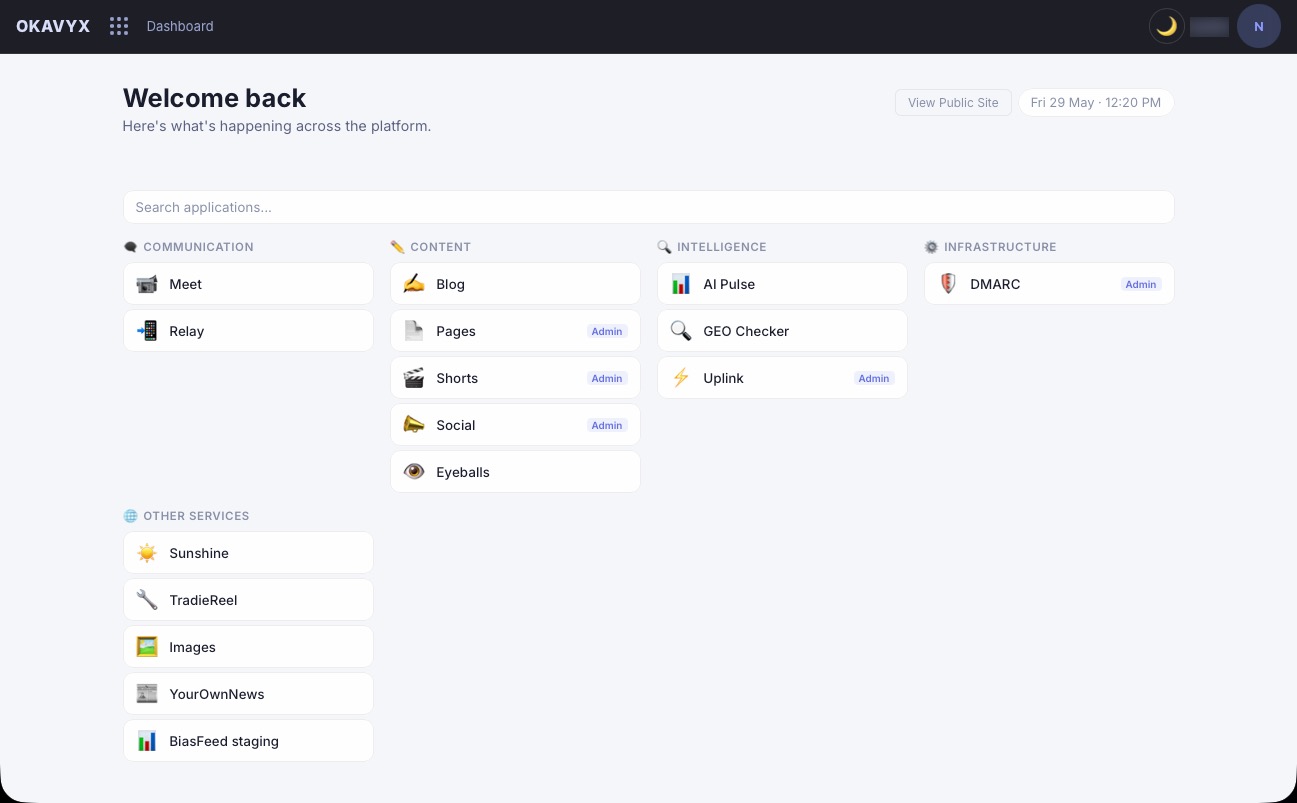Click the AI Pulse chart icon

pos(681,284)
